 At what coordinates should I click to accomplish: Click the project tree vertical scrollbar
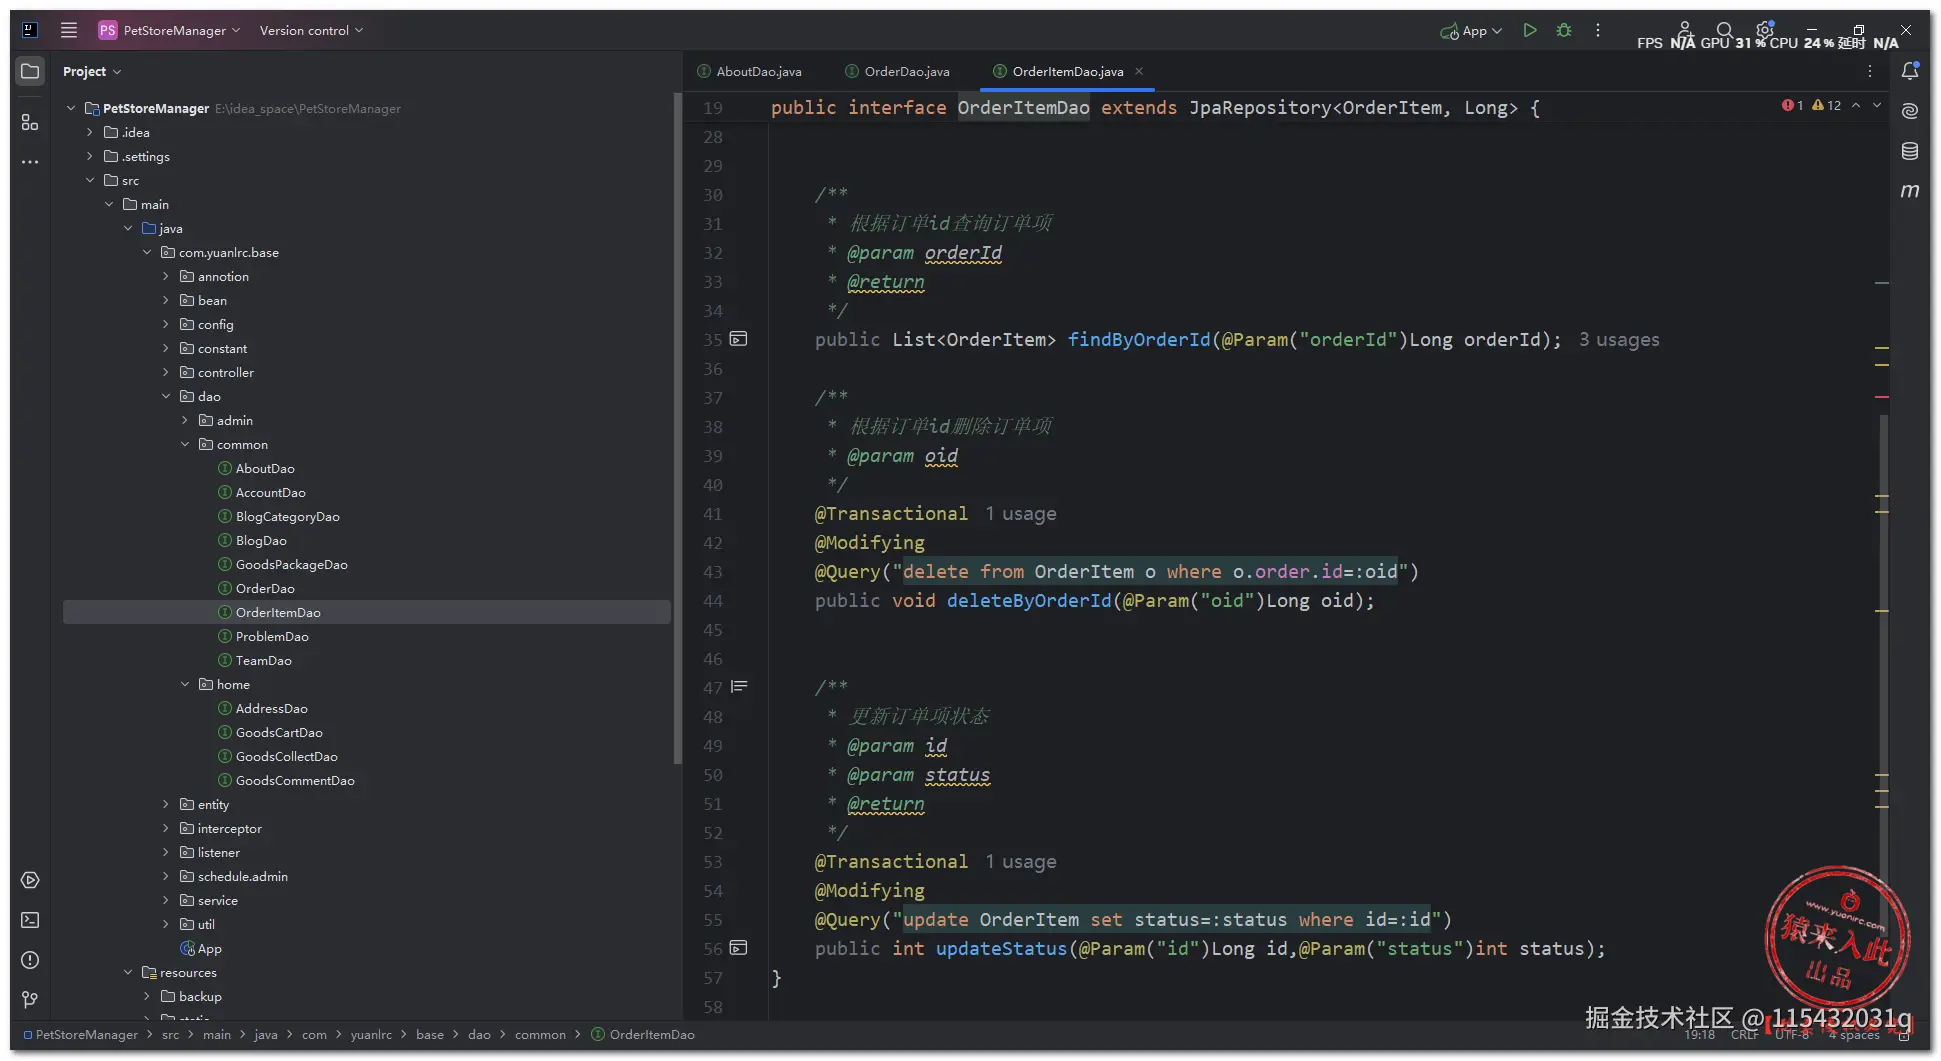[677, 430]
